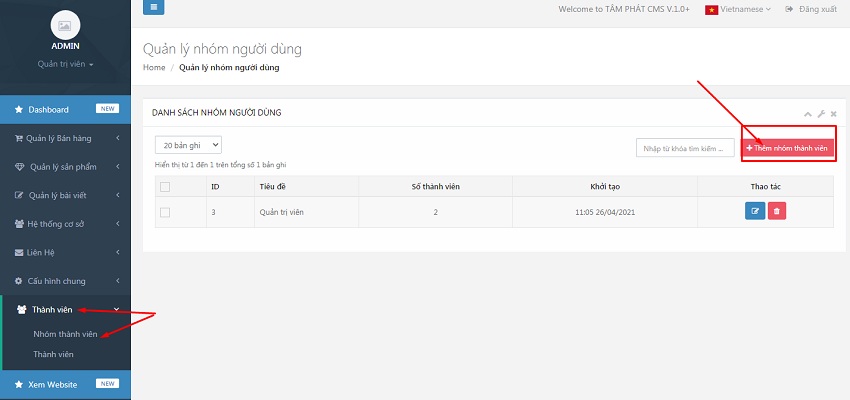Tick the select-all checkbox in table header

pos(165,186)
